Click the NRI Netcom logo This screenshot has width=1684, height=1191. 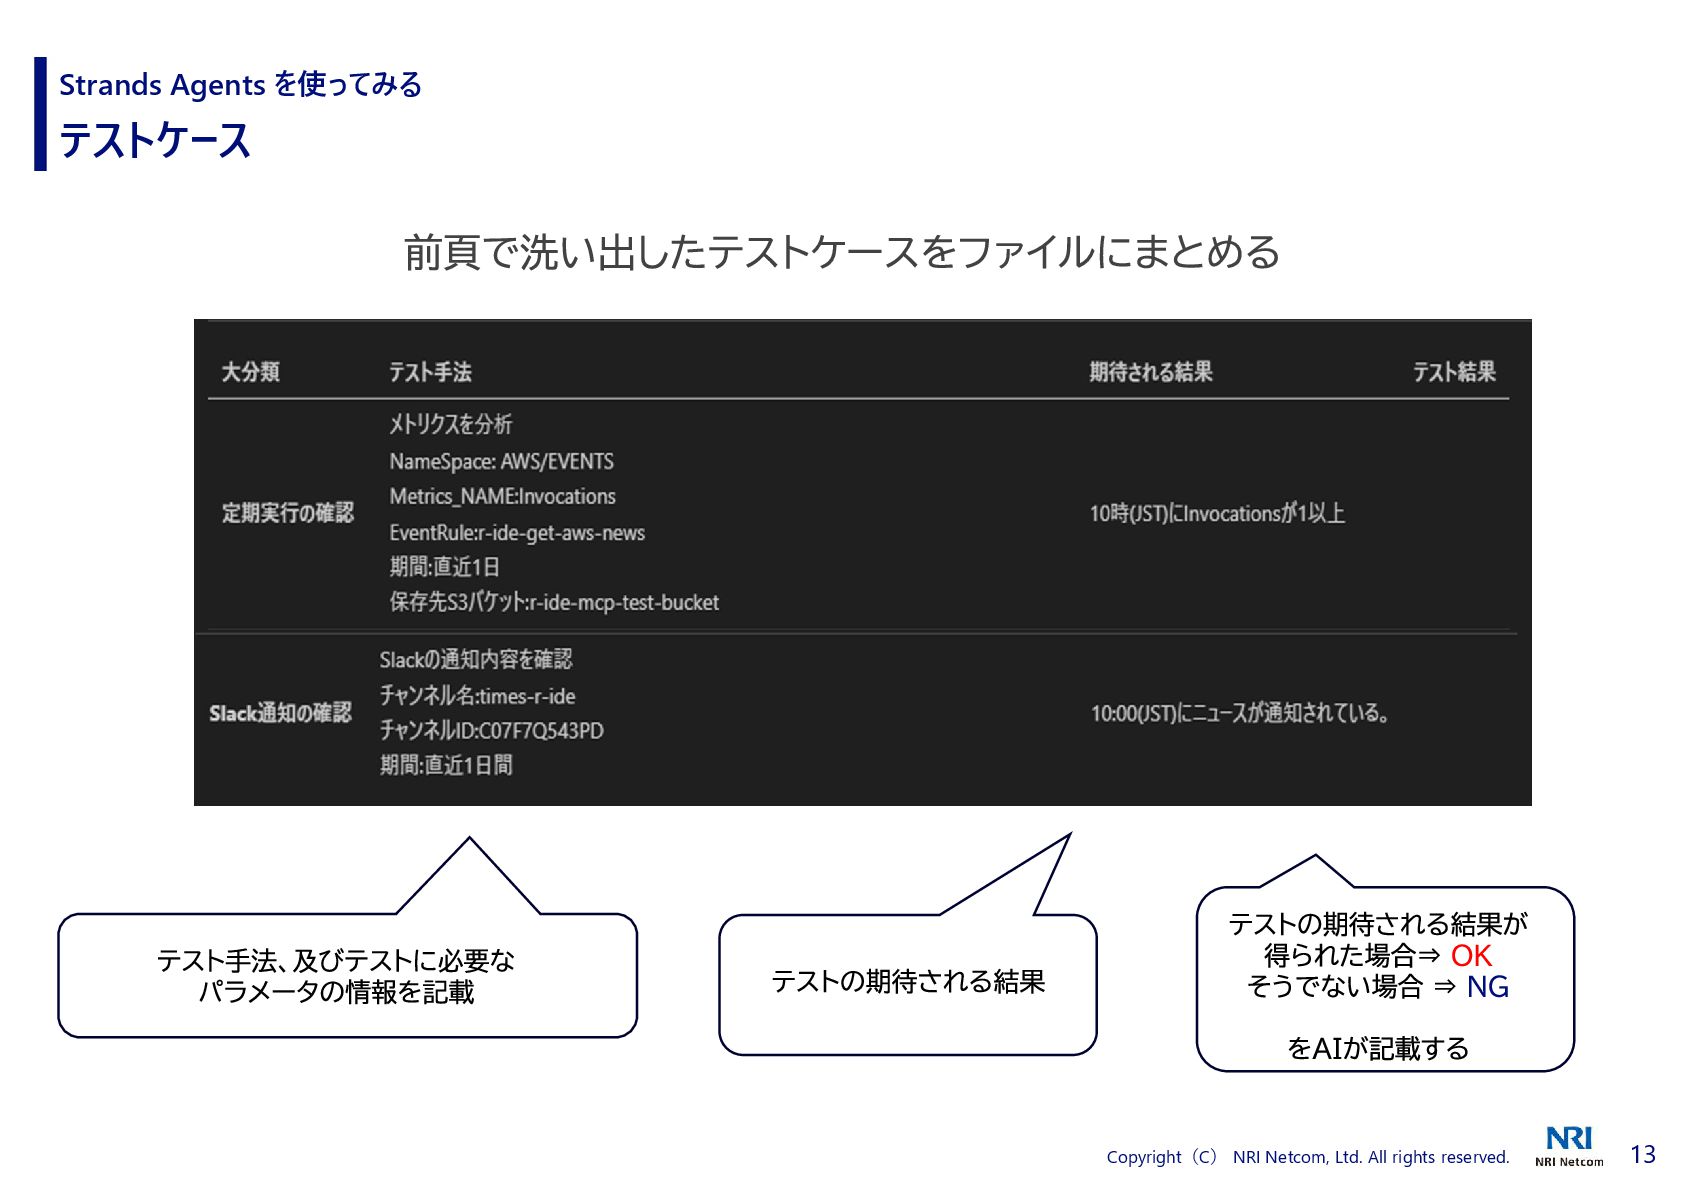1569,1146
